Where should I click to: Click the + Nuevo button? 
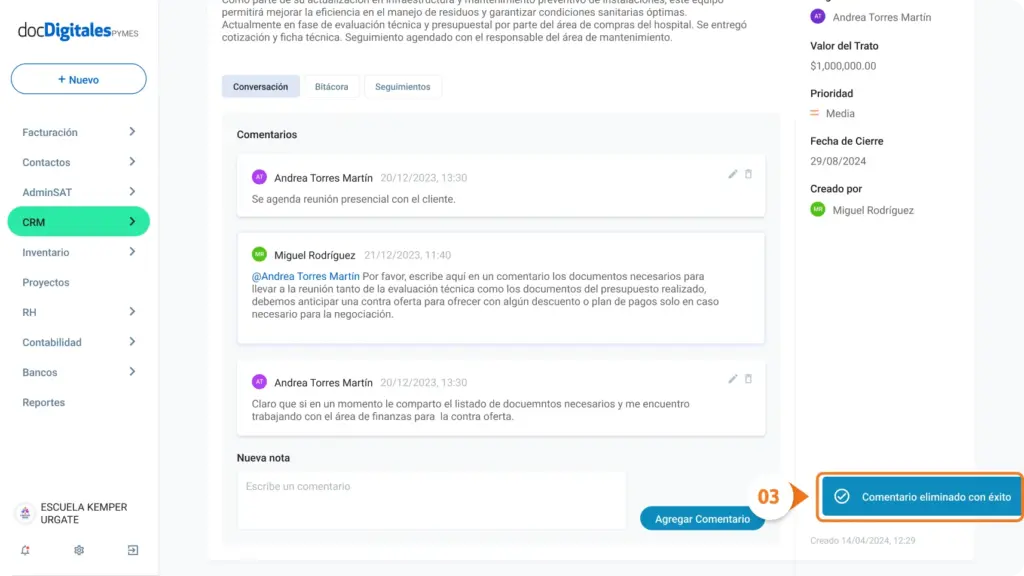point(78,79)
